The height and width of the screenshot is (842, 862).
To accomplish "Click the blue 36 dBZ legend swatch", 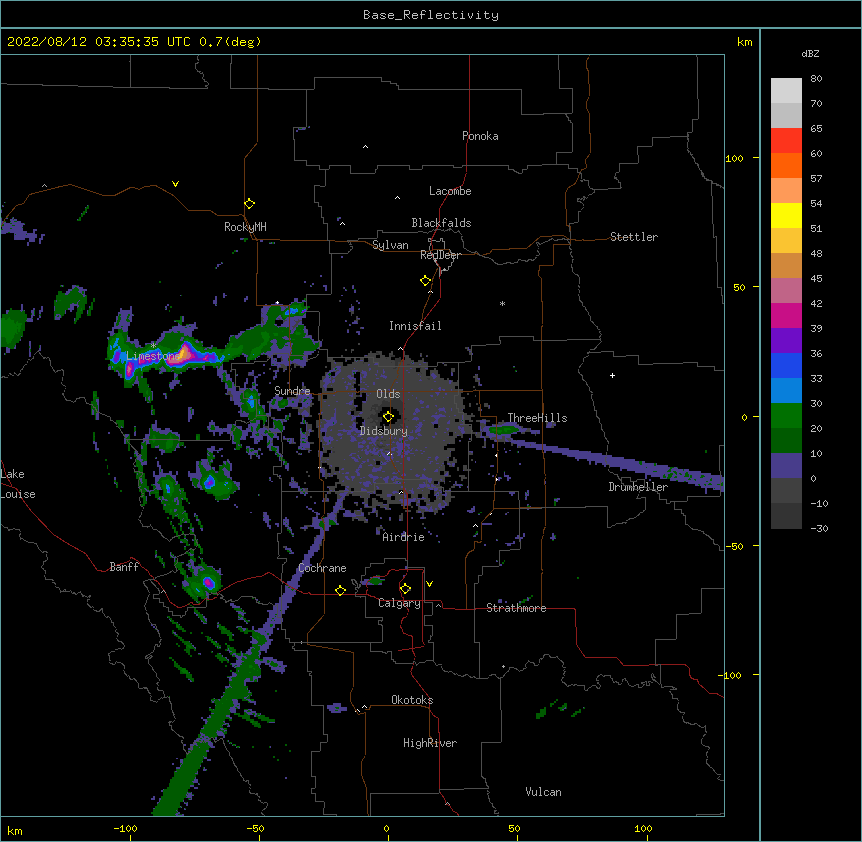I will tap(786, 365).
